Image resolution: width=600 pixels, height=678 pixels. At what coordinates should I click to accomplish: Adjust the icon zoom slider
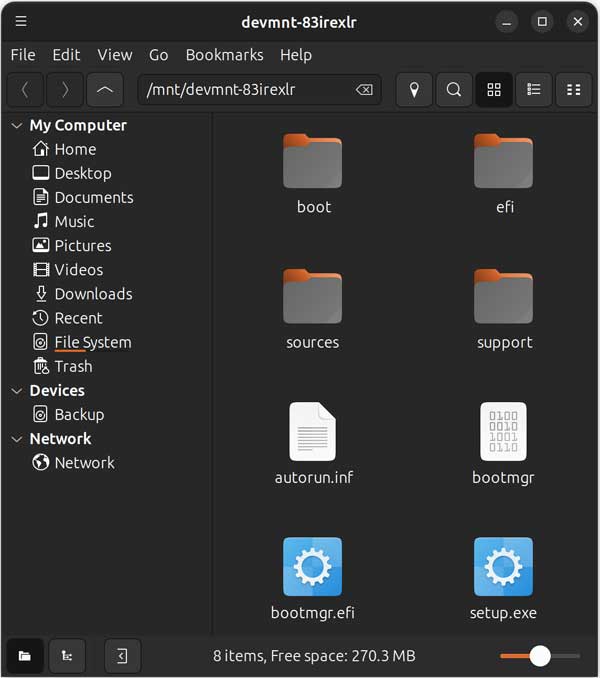coord(540,656)
